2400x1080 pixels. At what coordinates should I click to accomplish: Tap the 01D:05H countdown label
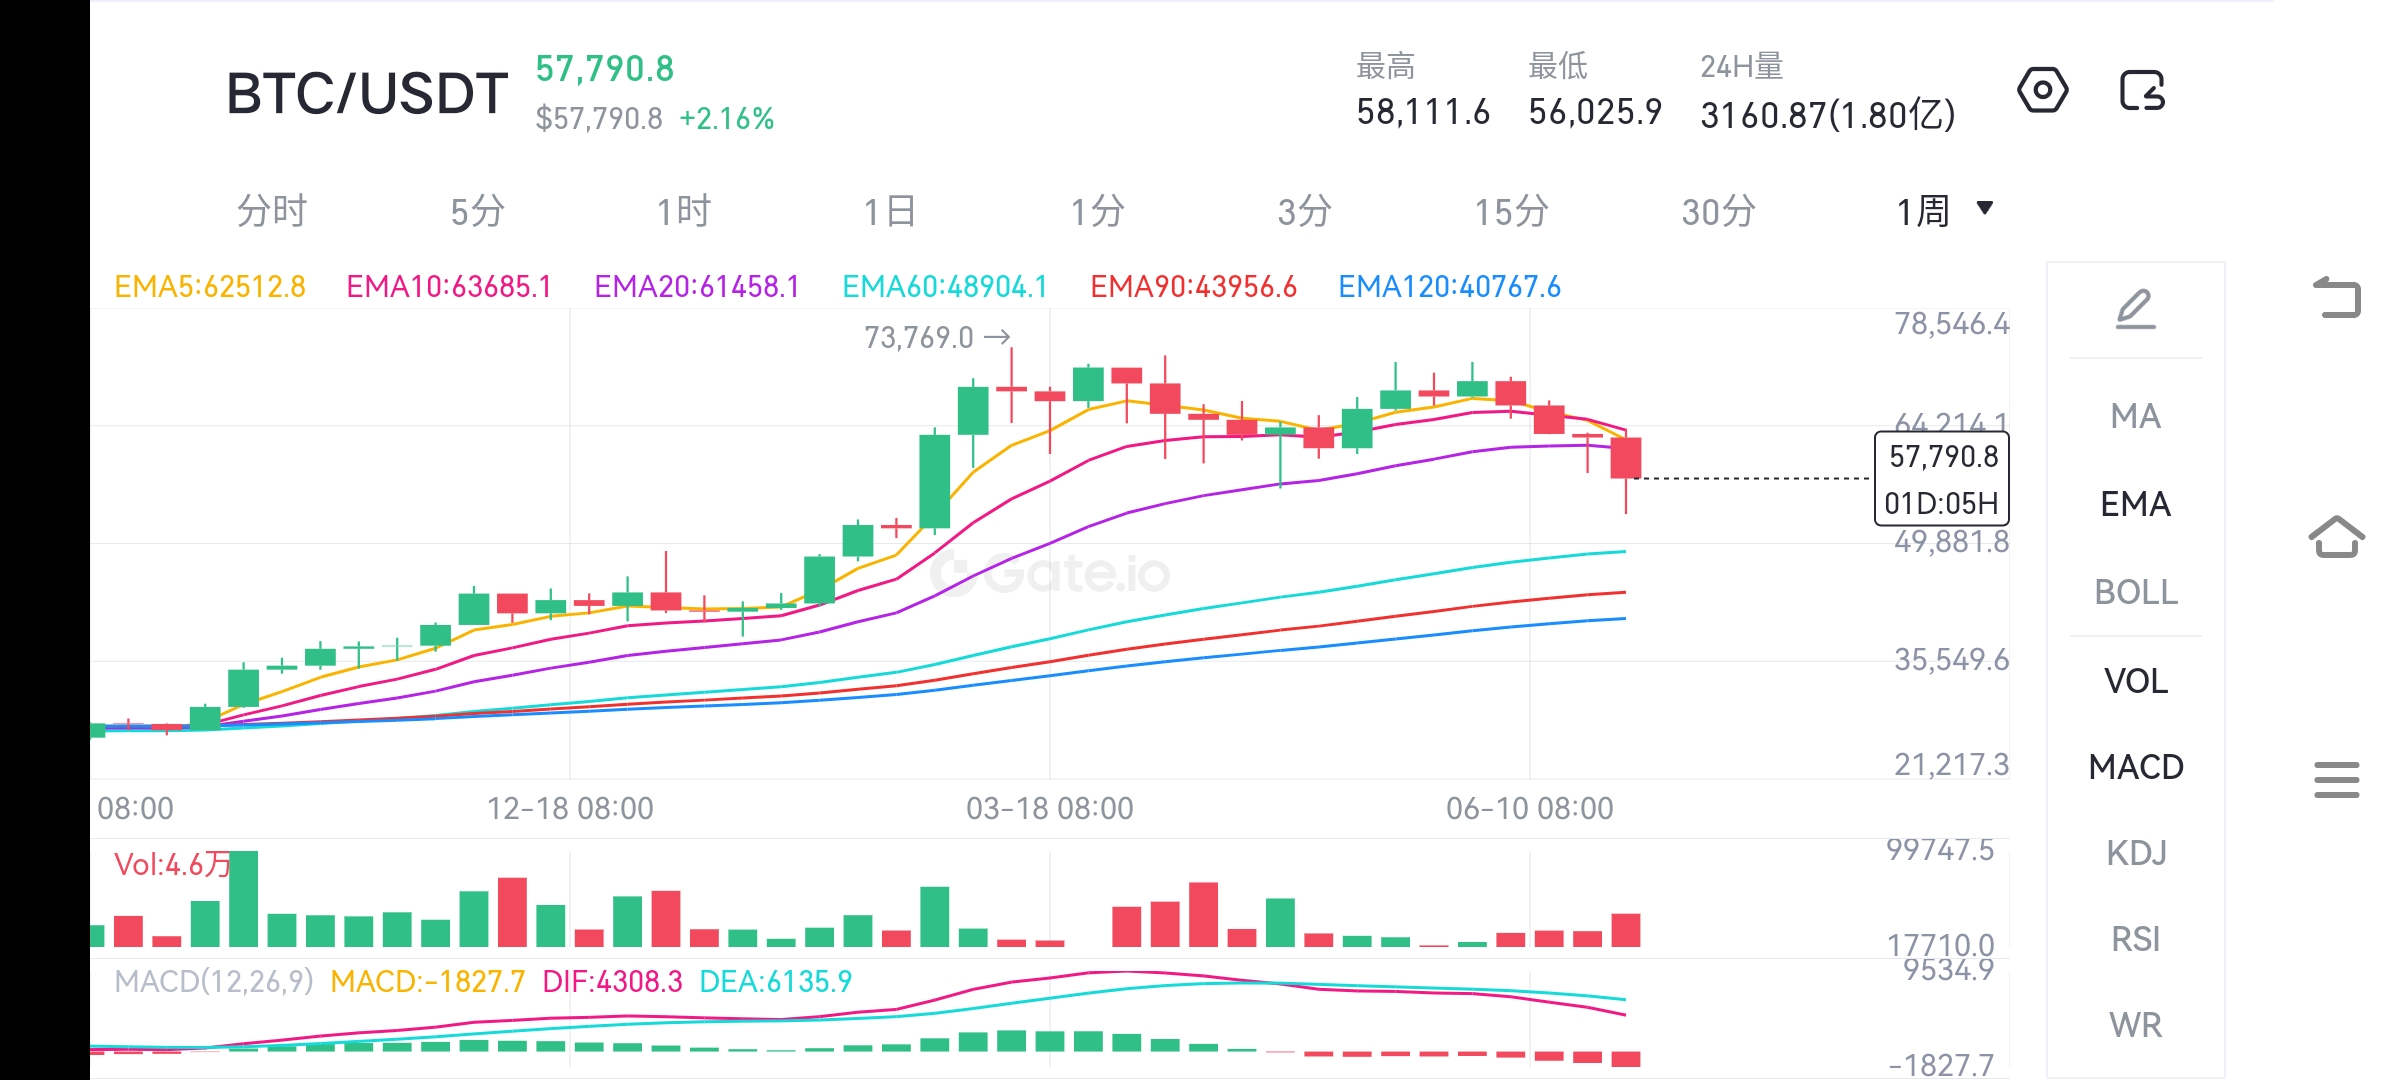(1941, 503)
